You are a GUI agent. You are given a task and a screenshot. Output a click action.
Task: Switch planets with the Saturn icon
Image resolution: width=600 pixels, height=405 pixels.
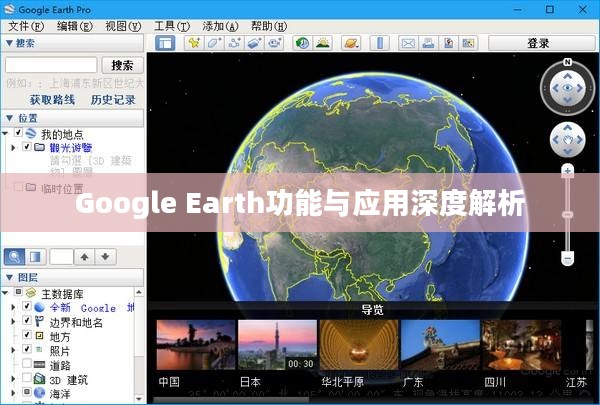[351, 43]
